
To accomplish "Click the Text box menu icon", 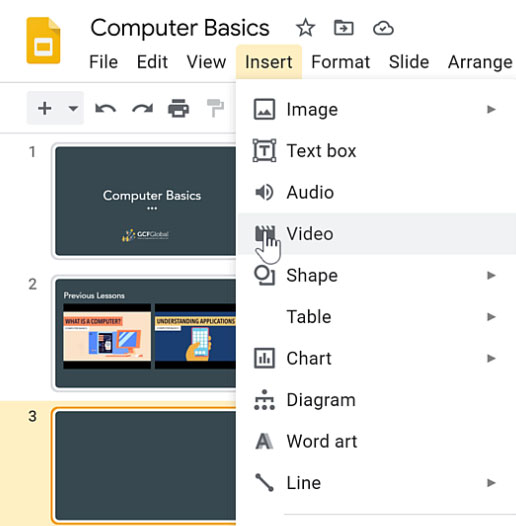I will click(x=264, y=151).
